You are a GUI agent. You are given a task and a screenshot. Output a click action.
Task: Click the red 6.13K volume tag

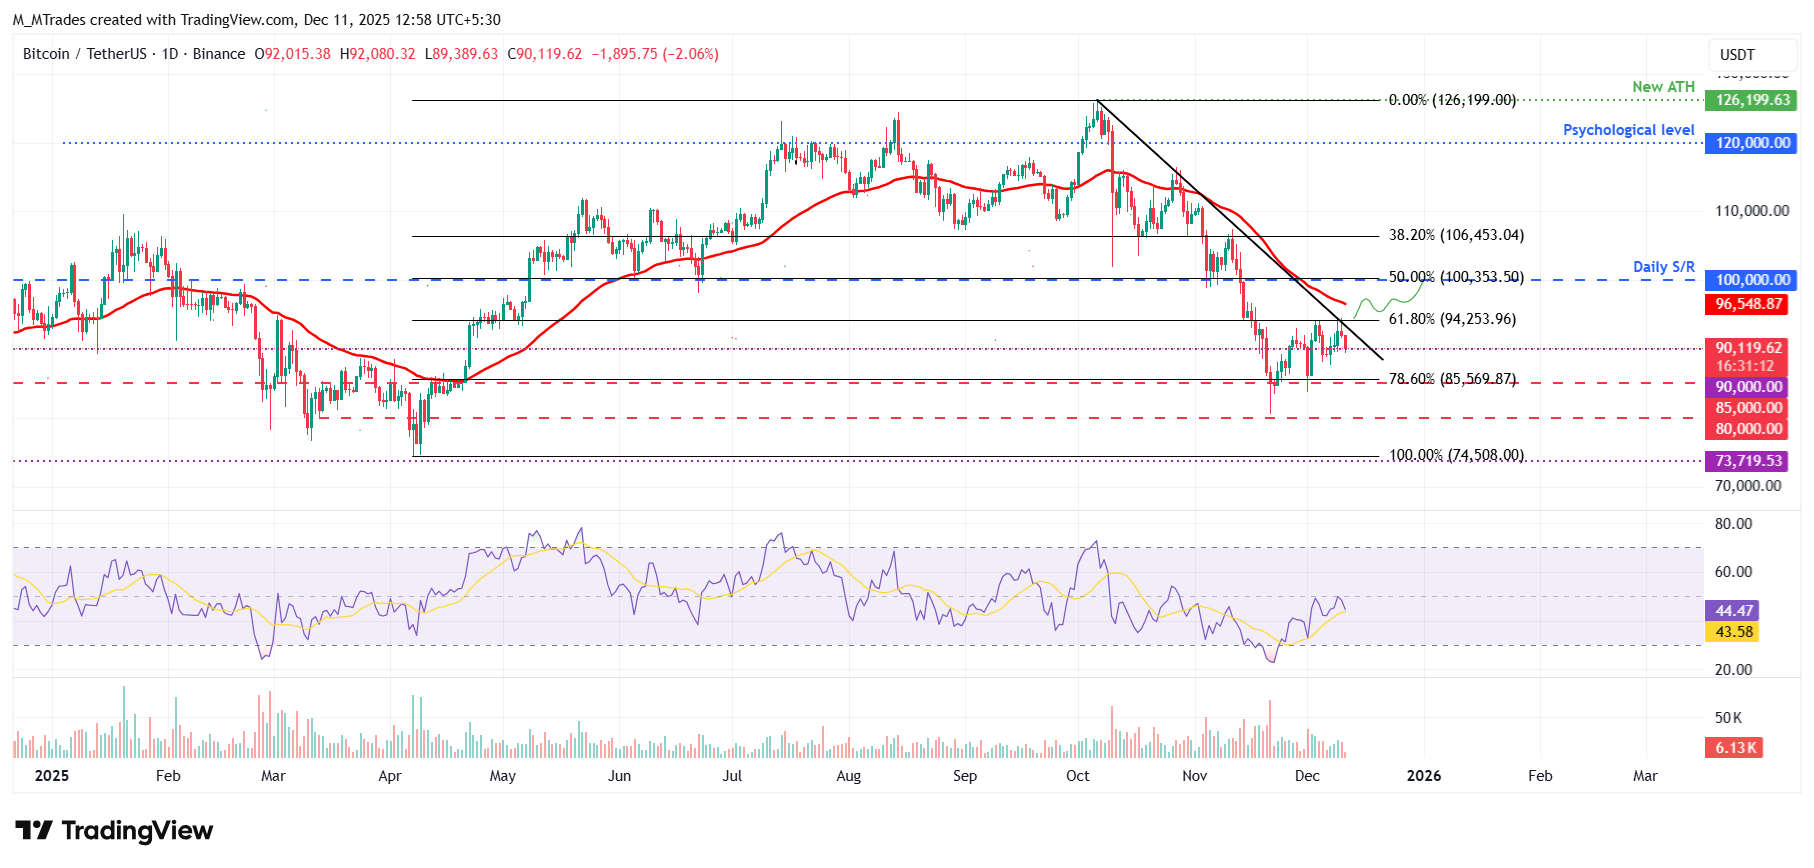coord(1735,748)
